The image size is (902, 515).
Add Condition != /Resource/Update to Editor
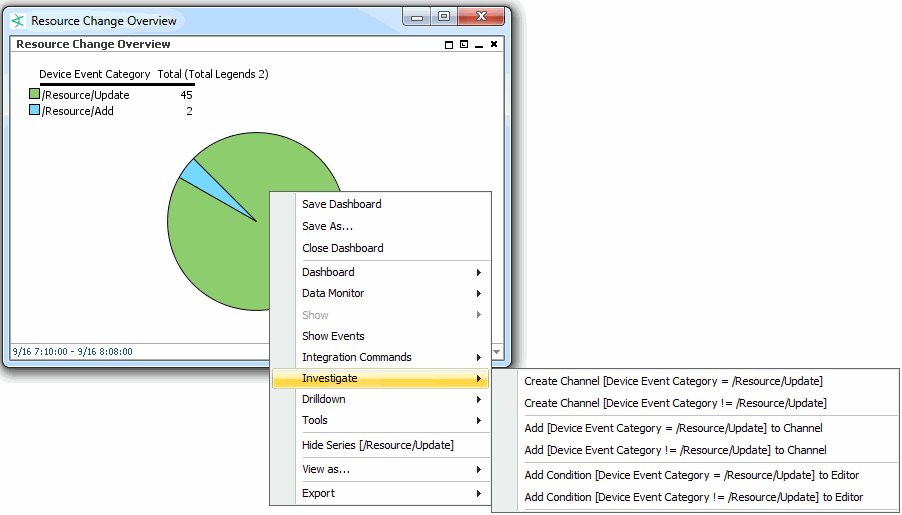point(693,497)
